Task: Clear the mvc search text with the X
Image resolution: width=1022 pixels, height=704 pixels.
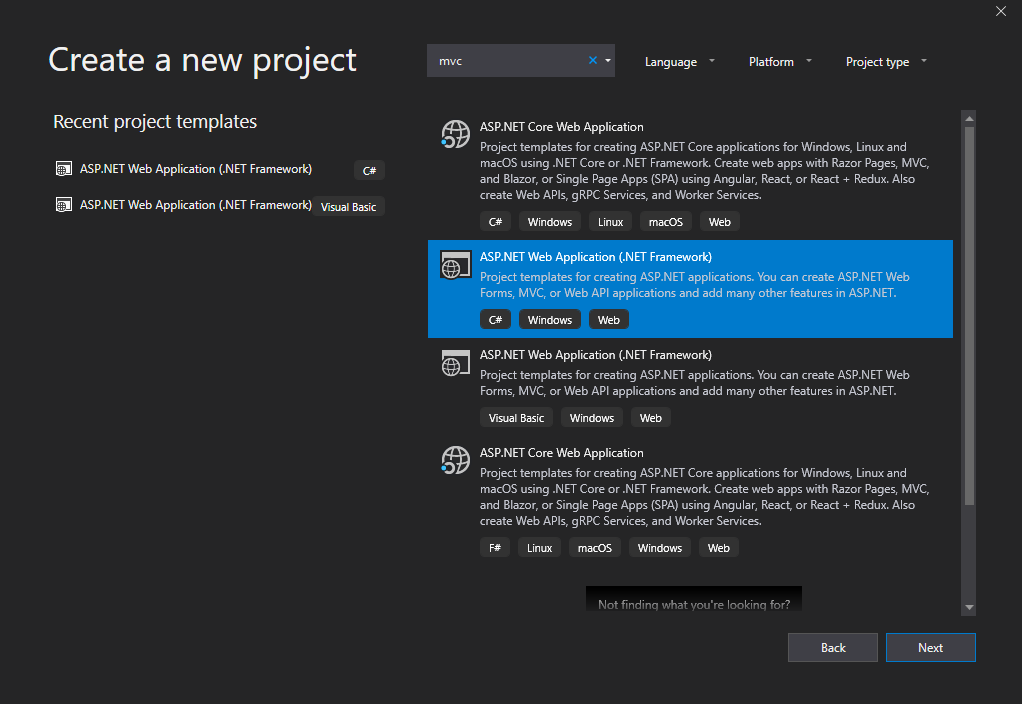Action: [592, 61]
